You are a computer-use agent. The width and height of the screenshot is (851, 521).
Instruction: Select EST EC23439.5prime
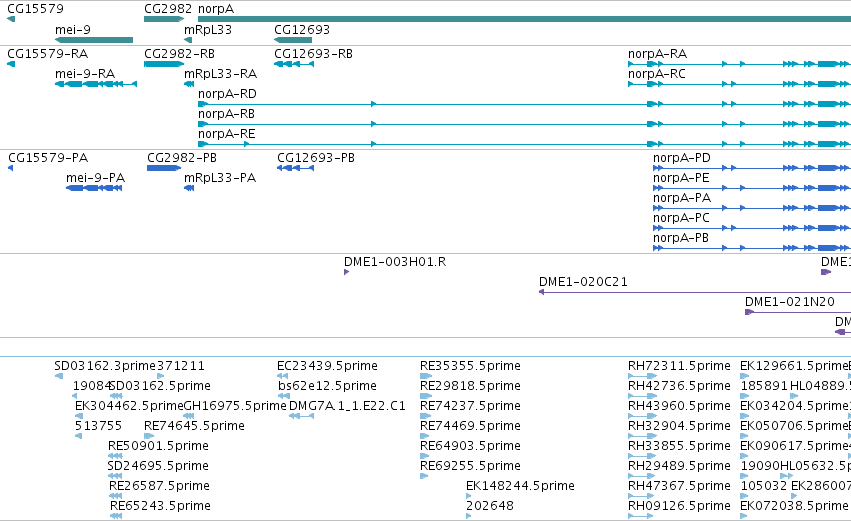point(327,366)
